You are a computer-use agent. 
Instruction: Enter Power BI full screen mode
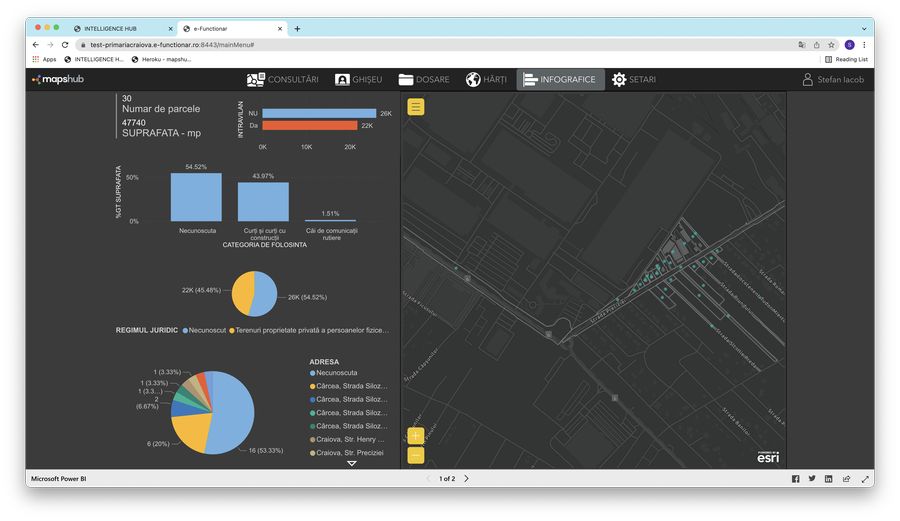click(x=865, y=479)
